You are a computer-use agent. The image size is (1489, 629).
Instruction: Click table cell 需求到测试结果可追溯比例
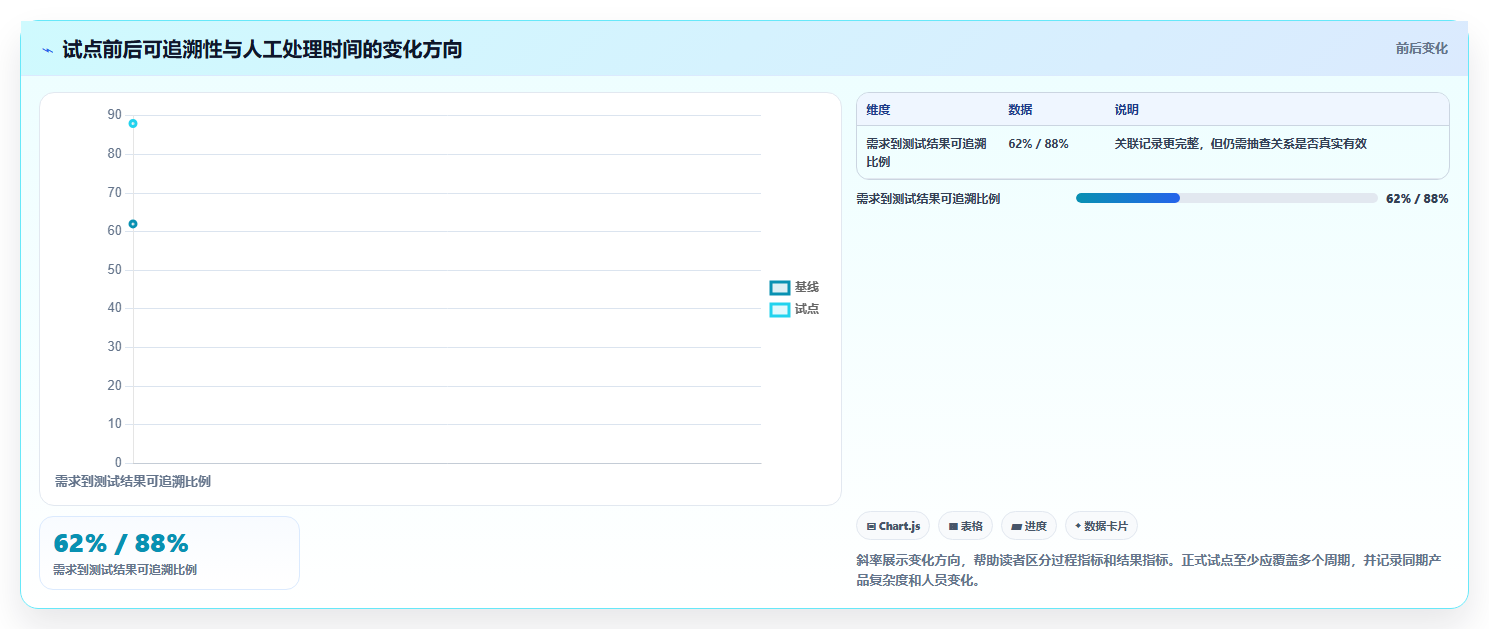pyautogui.click(x=926, y=153)
